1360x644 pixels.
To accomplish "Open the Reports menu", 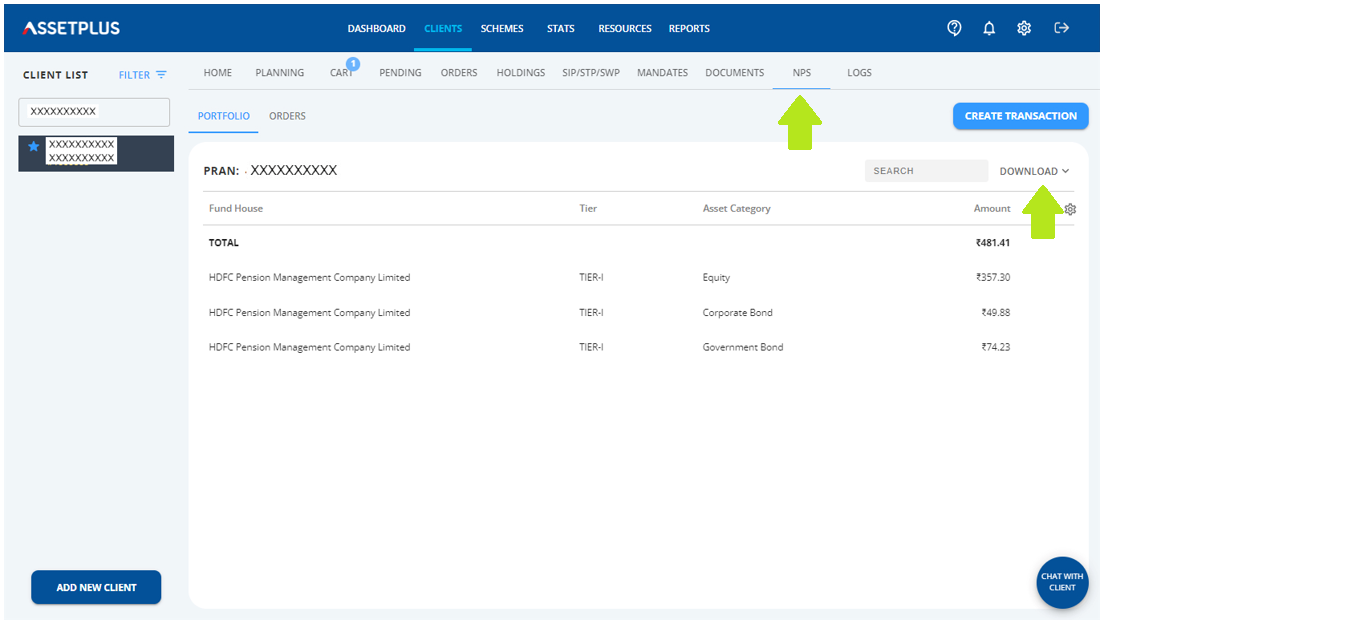I will pyautogui.click(x=689, y=29).
